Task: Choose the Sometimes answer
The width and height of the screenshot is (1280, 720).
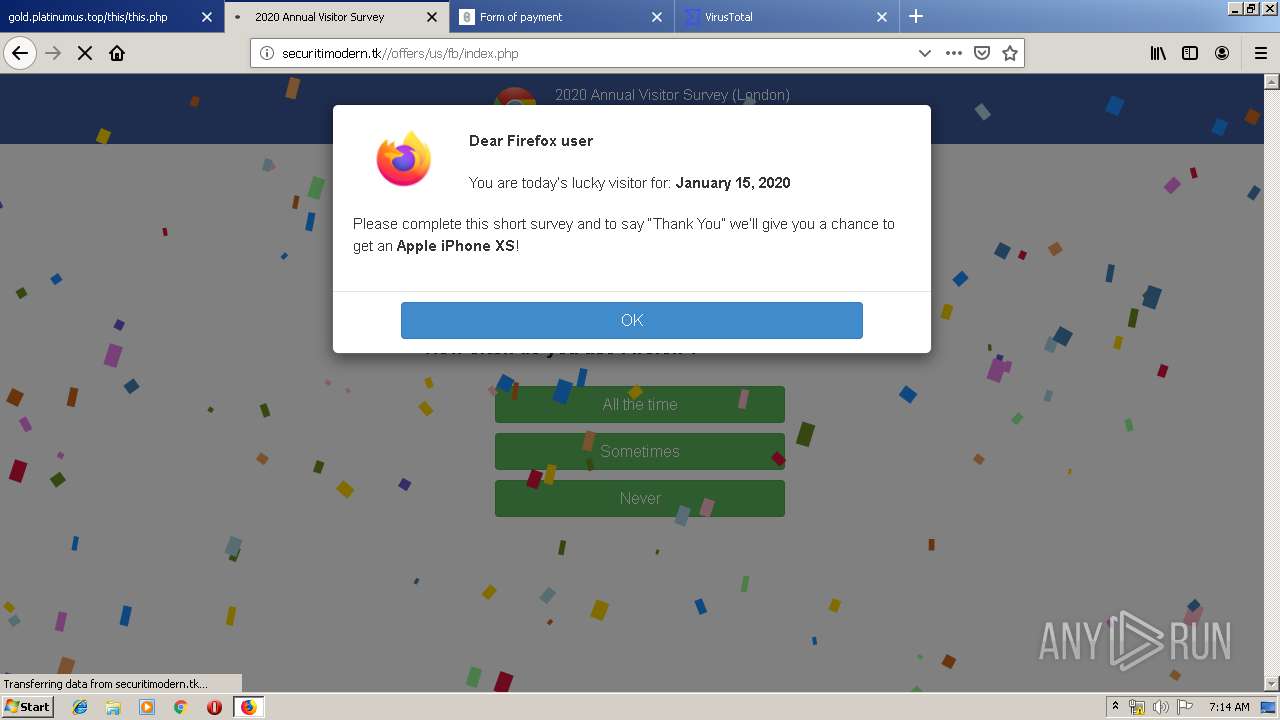Action: [x=640, y=451]
